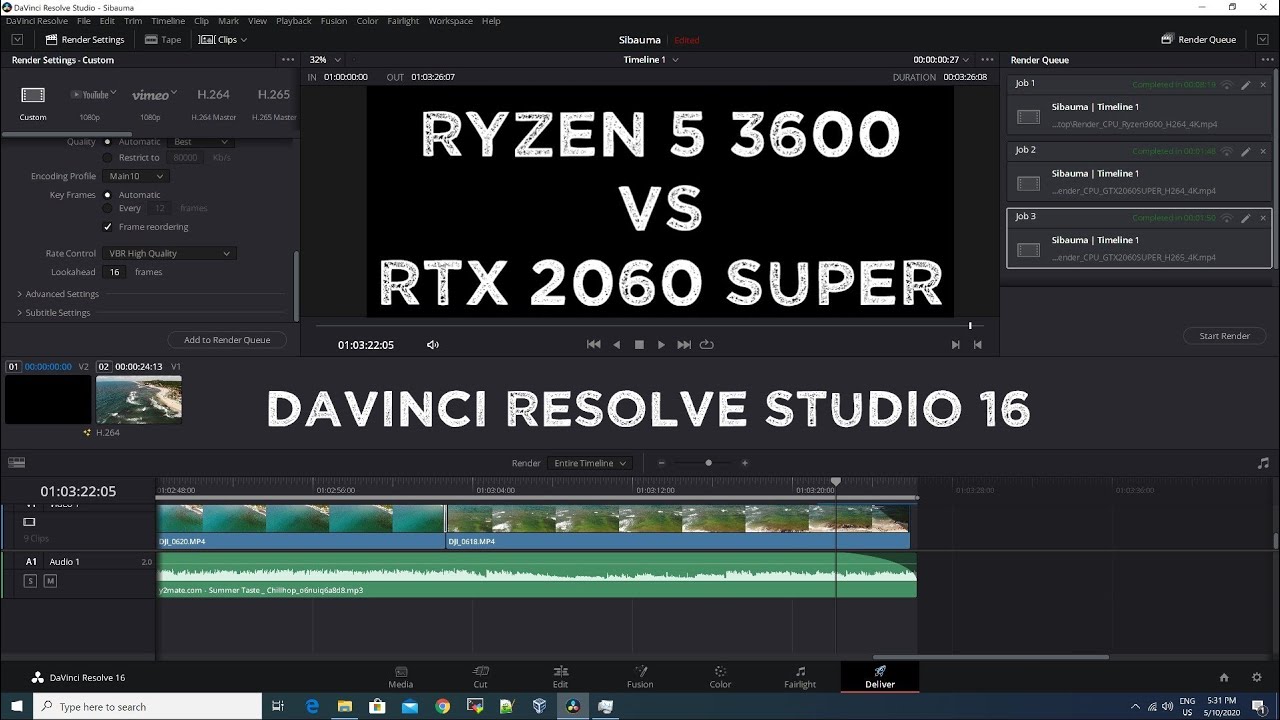Open the Cut page
Viewport: 1280px width, 720px height.
(480, 677)
